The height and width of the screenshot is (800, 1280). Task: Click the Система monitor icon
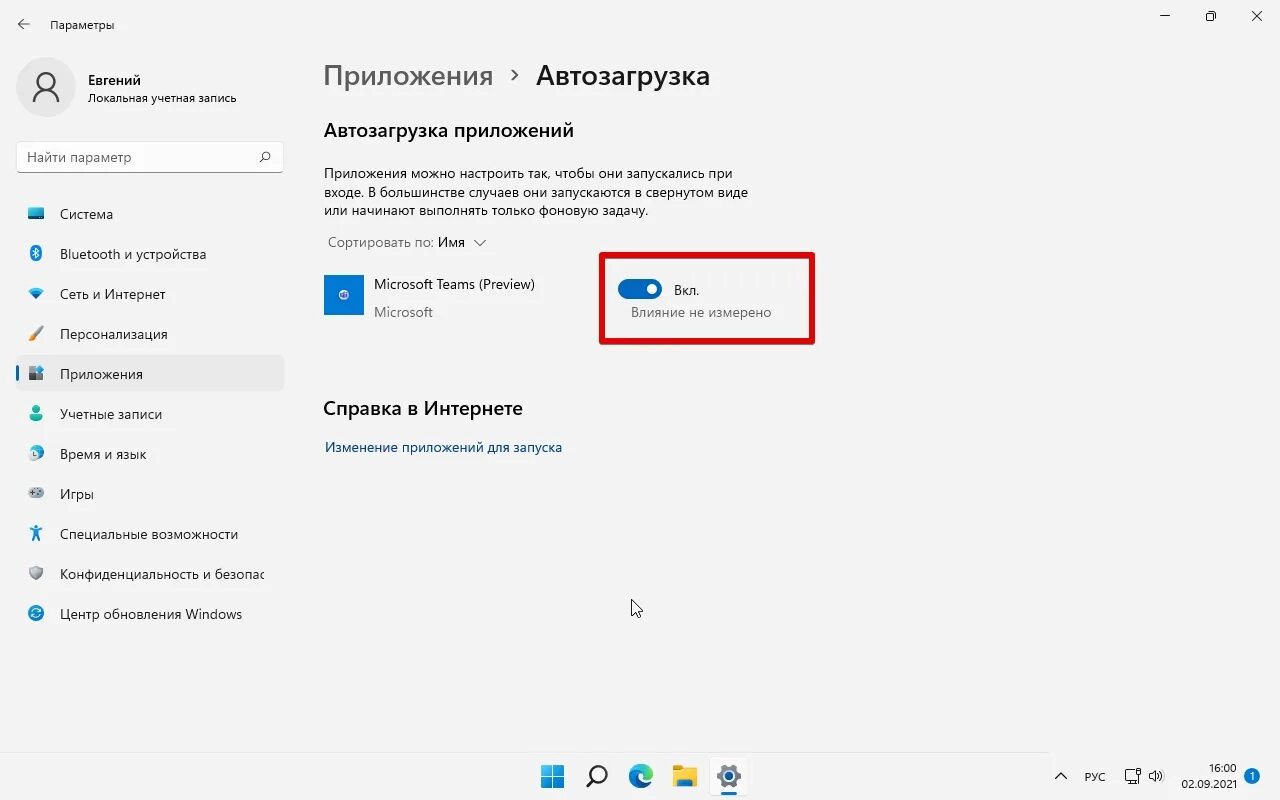[36, 214]
